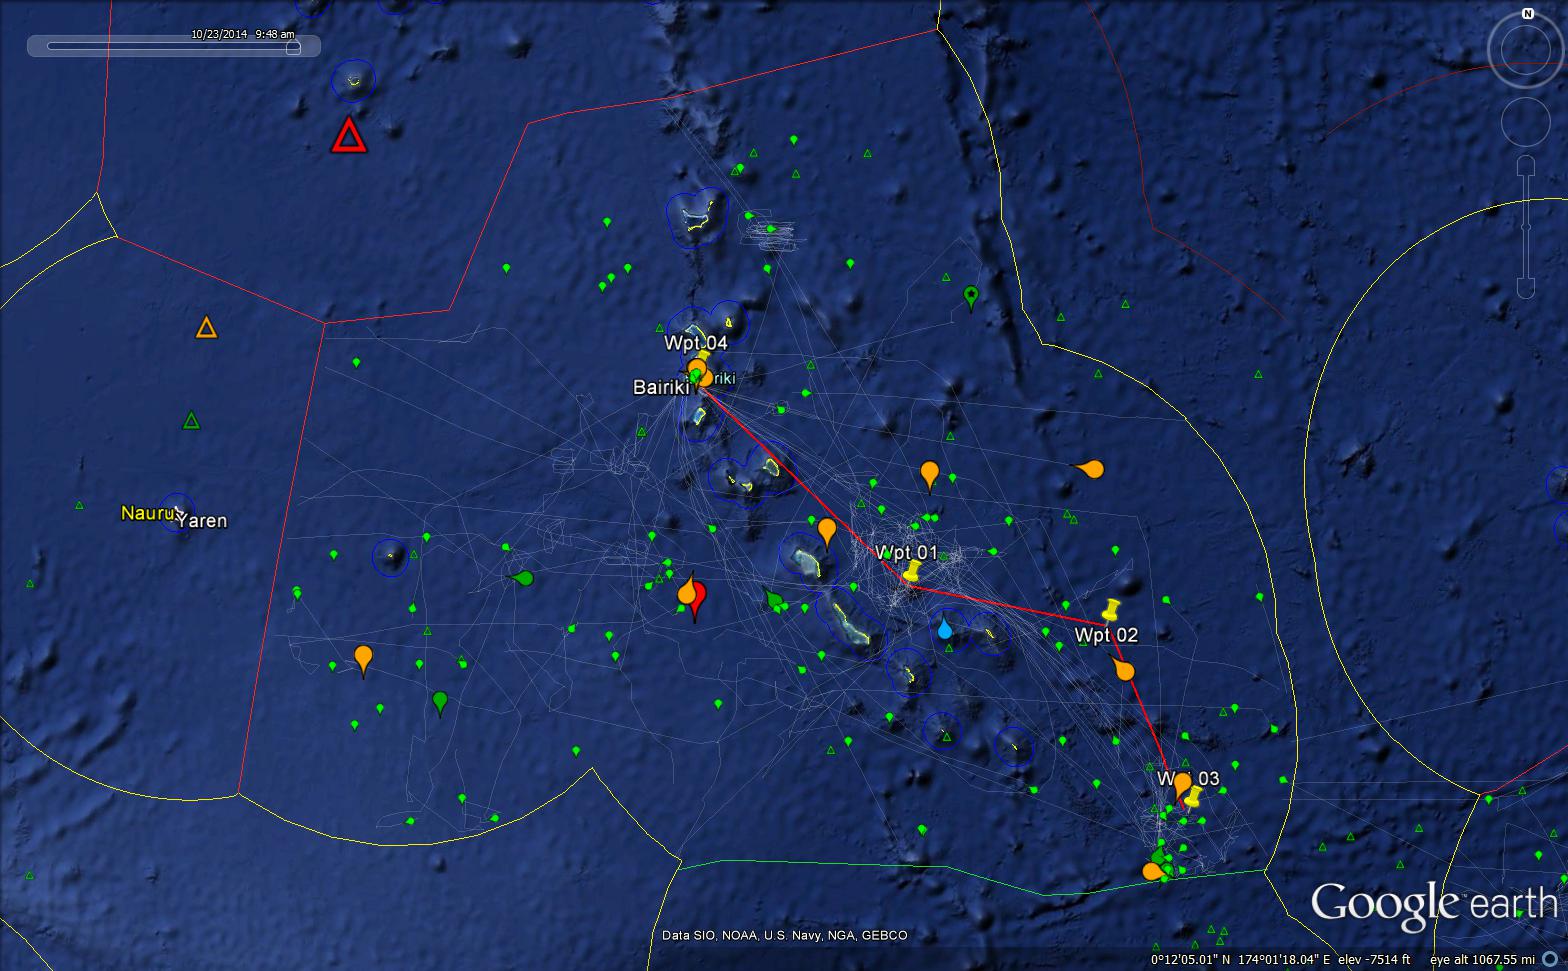Click the time slider thumb handle
The width and height of the screenshot is (1568, 971).
293,46
